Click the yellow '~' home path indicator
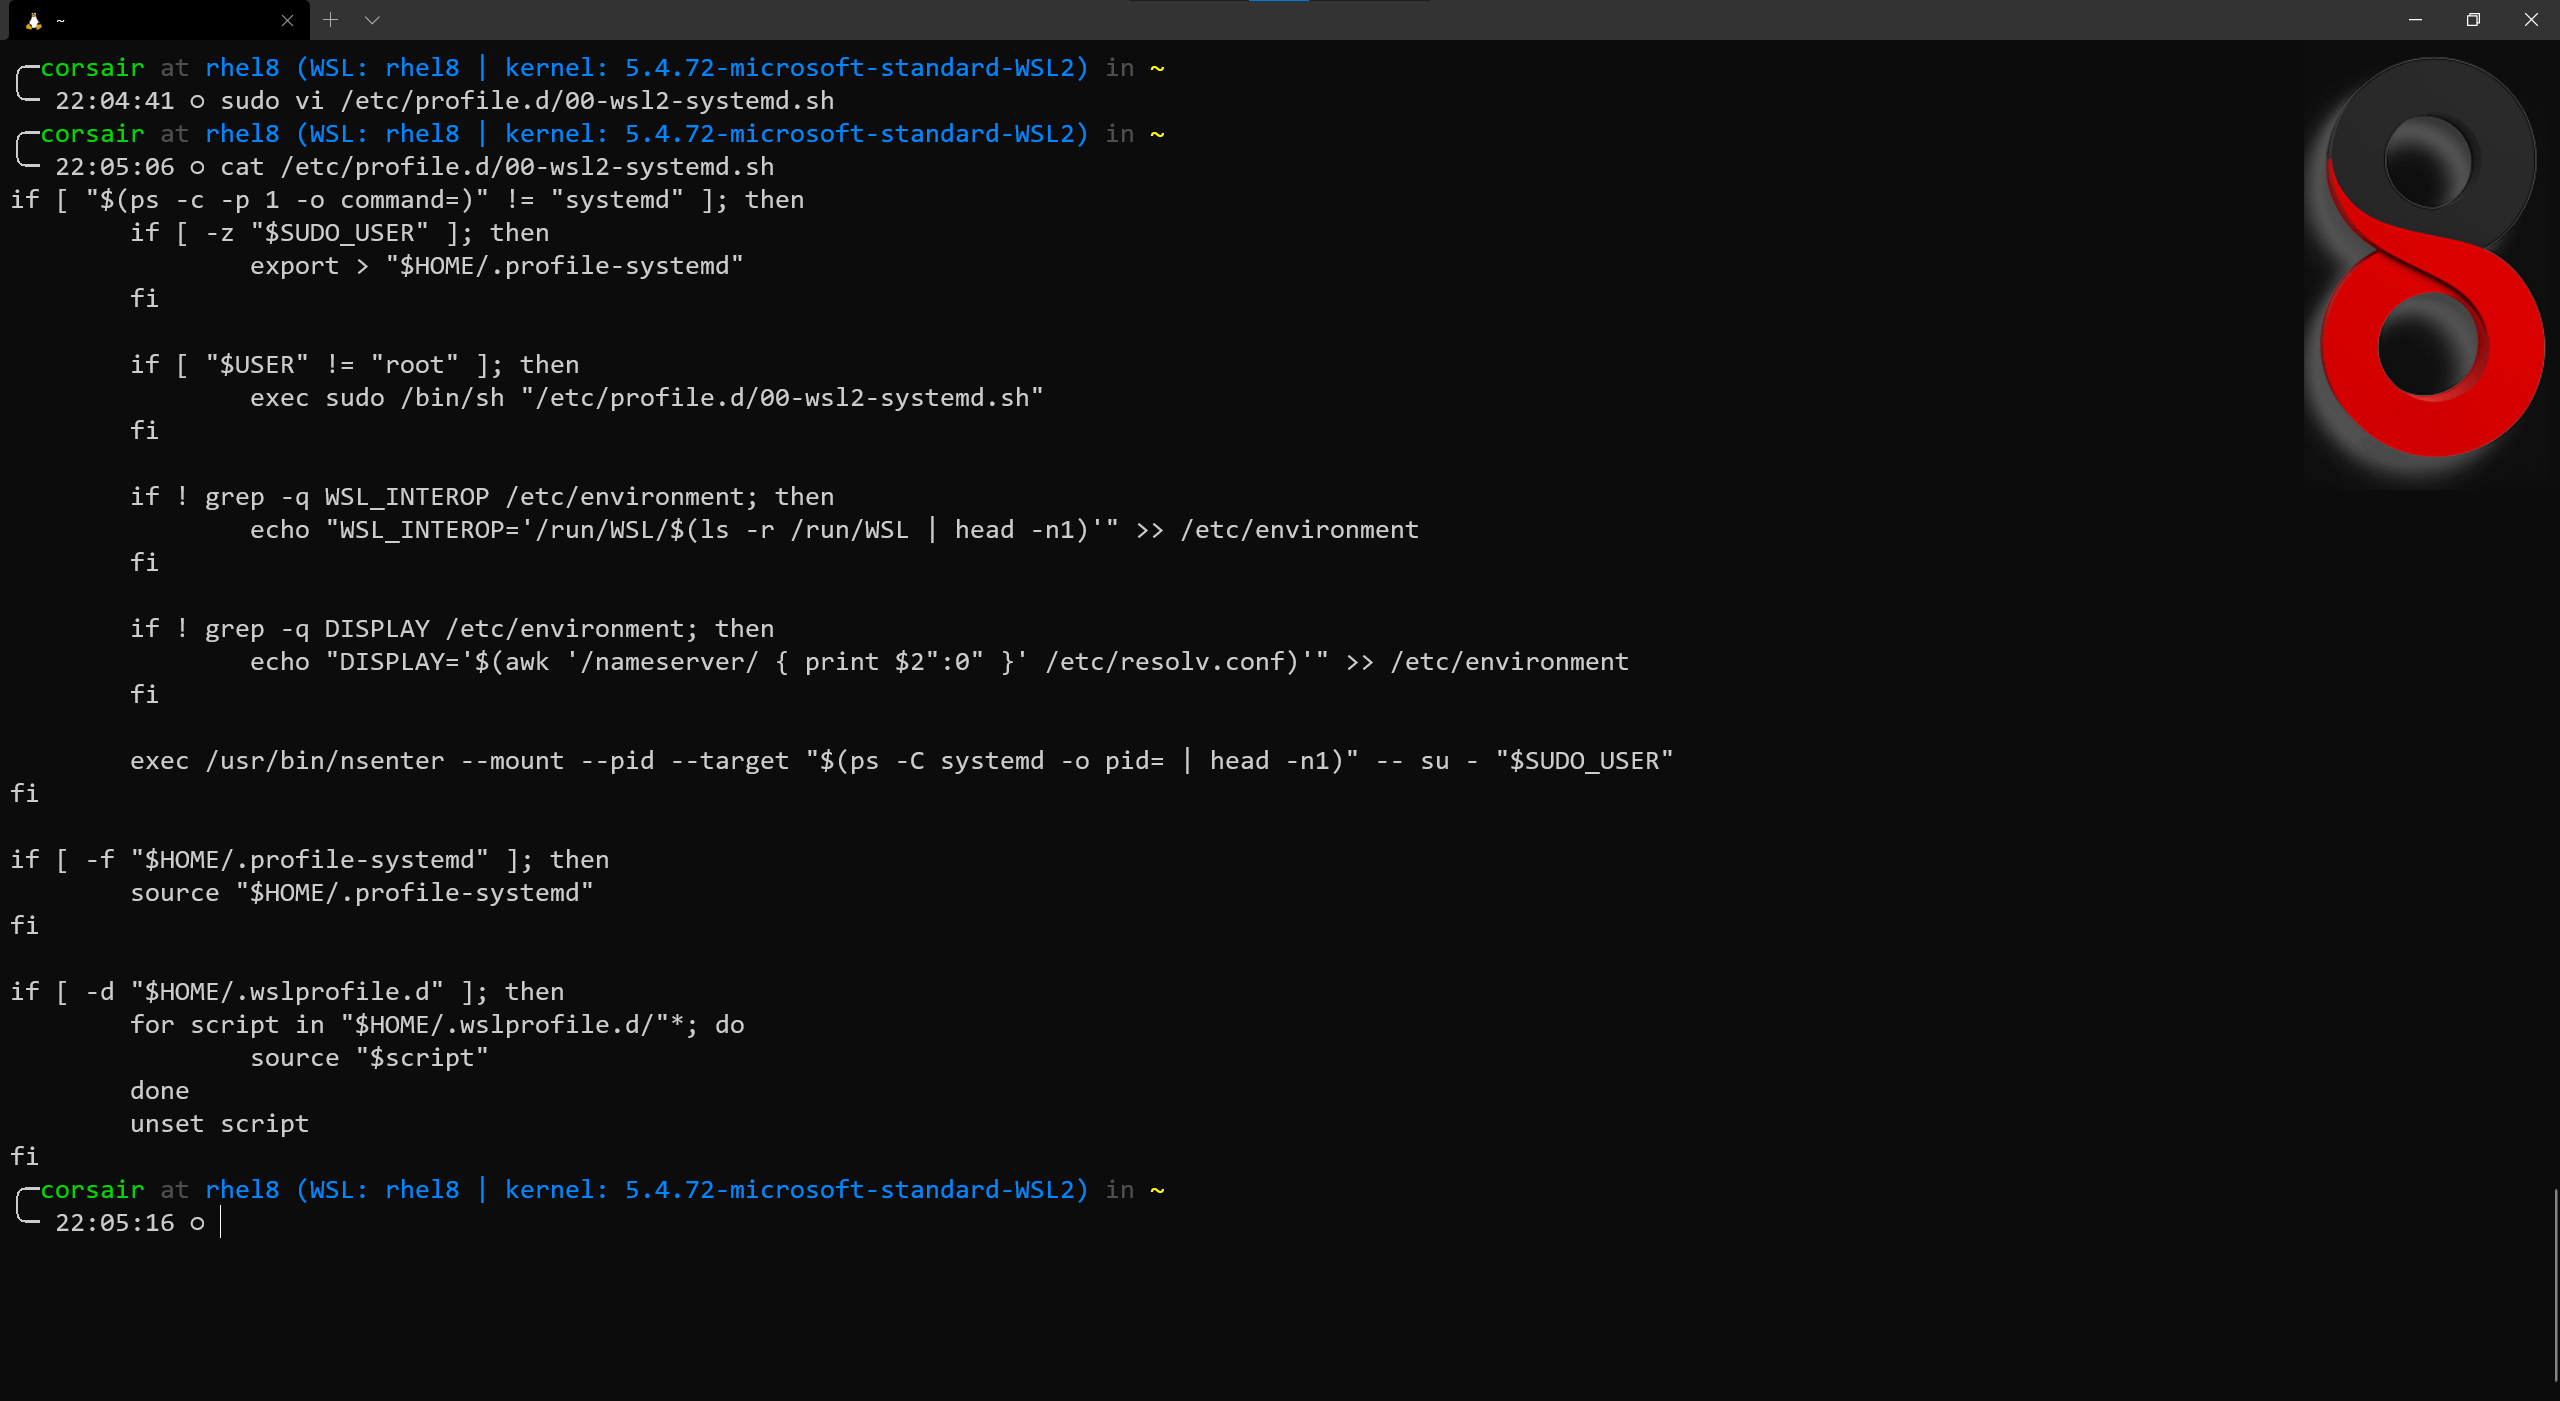The width and height of the screenshot is (2560, 1401). [1157, 1189]
